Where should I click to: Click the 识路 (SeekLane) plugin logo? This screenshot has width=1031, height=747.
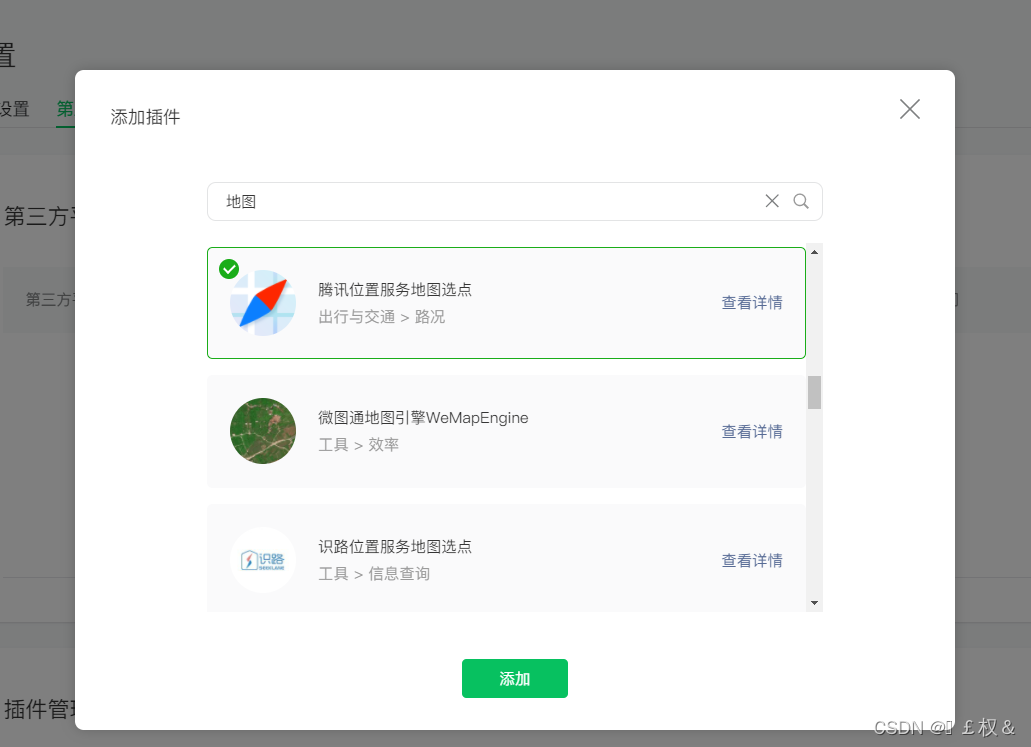[262, 560]
